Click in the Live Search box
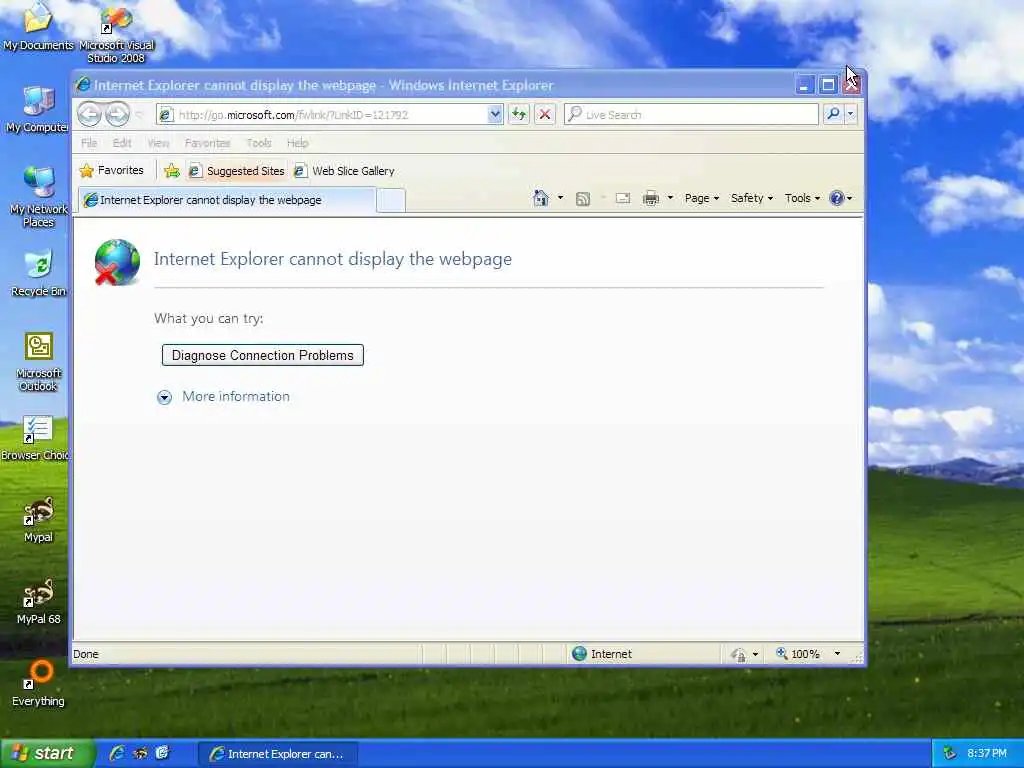1024x768 pixels. point(692,114)
